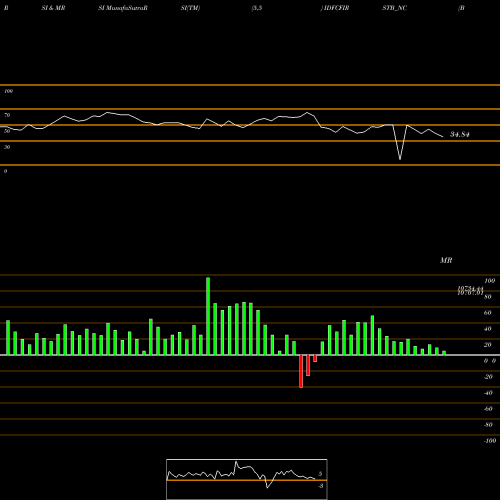Click the RSI value label 34.84
The image size is (500, 500).
[460, 135]
